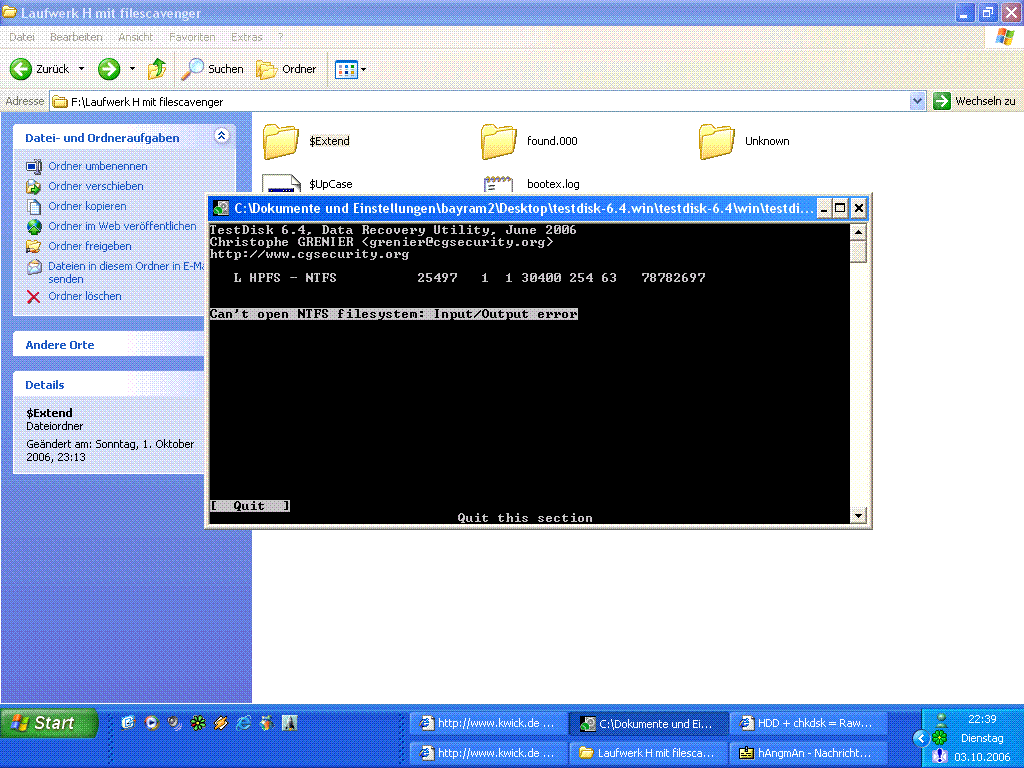Click the Details panel header
Screen dimensions: 1024x768
pos(108,385)
